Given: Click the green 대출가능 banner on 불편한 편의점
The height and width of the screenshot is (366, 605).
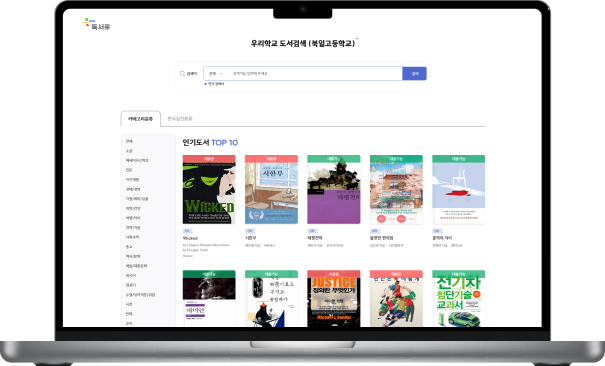Looking at the screenshot, I should tap(396, 159).
